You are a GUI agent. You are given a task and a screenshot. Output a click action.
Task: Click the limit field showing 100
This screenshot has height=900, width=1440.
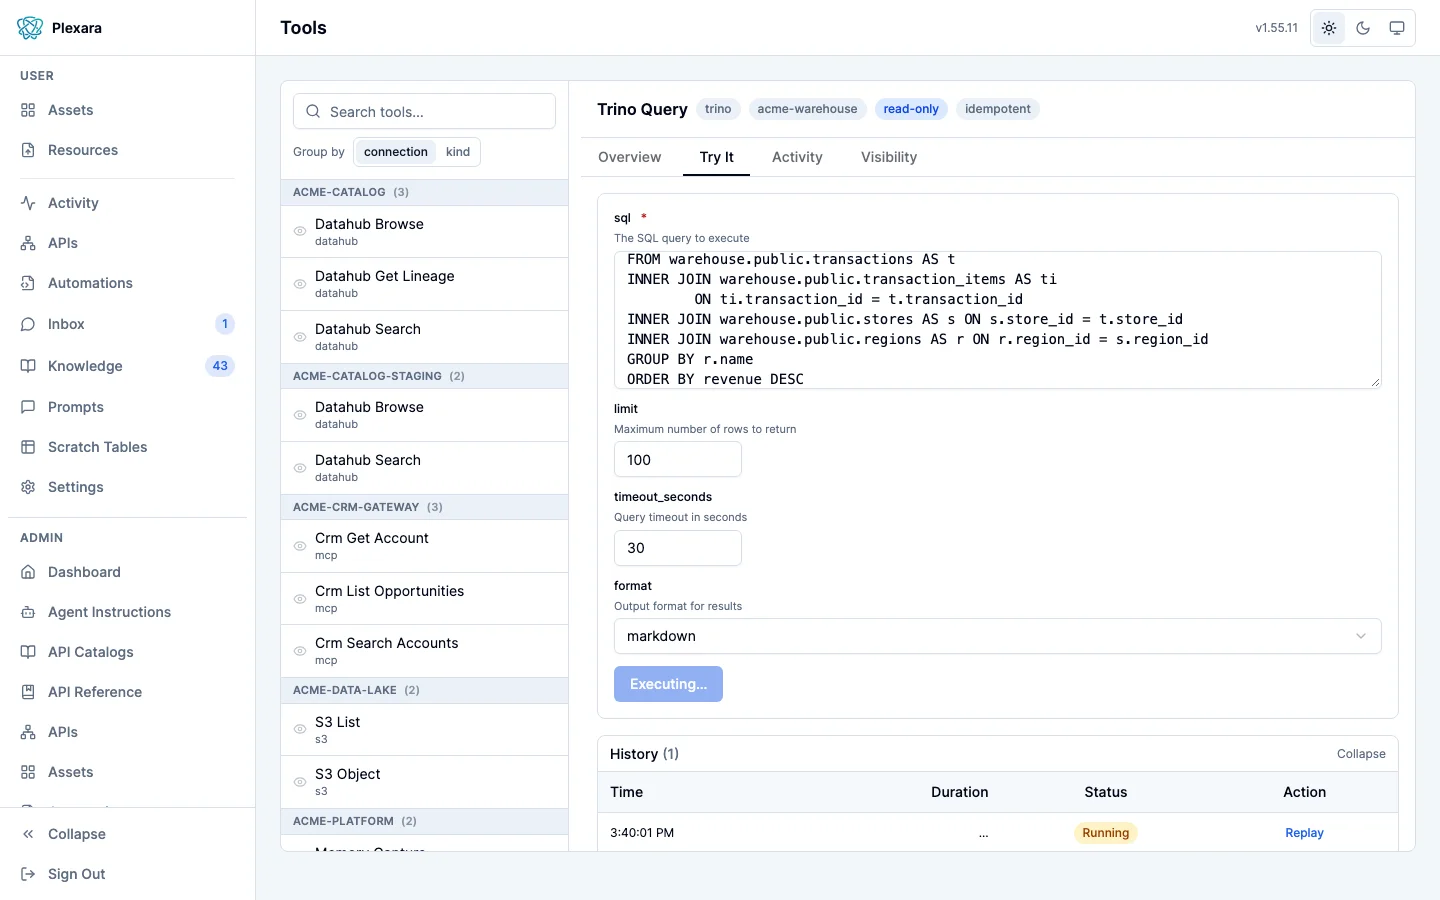point(678,460)
